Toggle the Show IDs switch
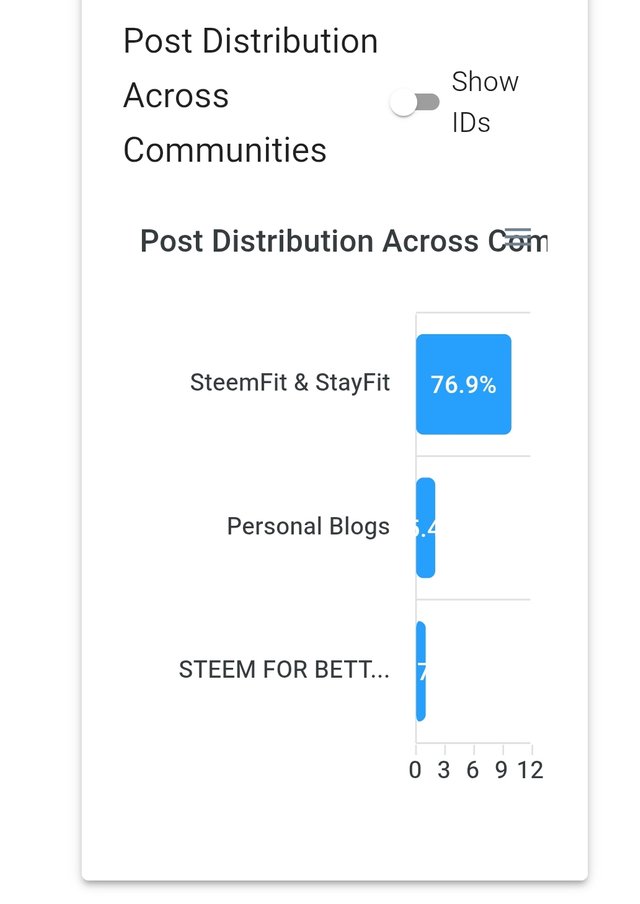Viewport: 640px width, 904px height. point(415,103)
